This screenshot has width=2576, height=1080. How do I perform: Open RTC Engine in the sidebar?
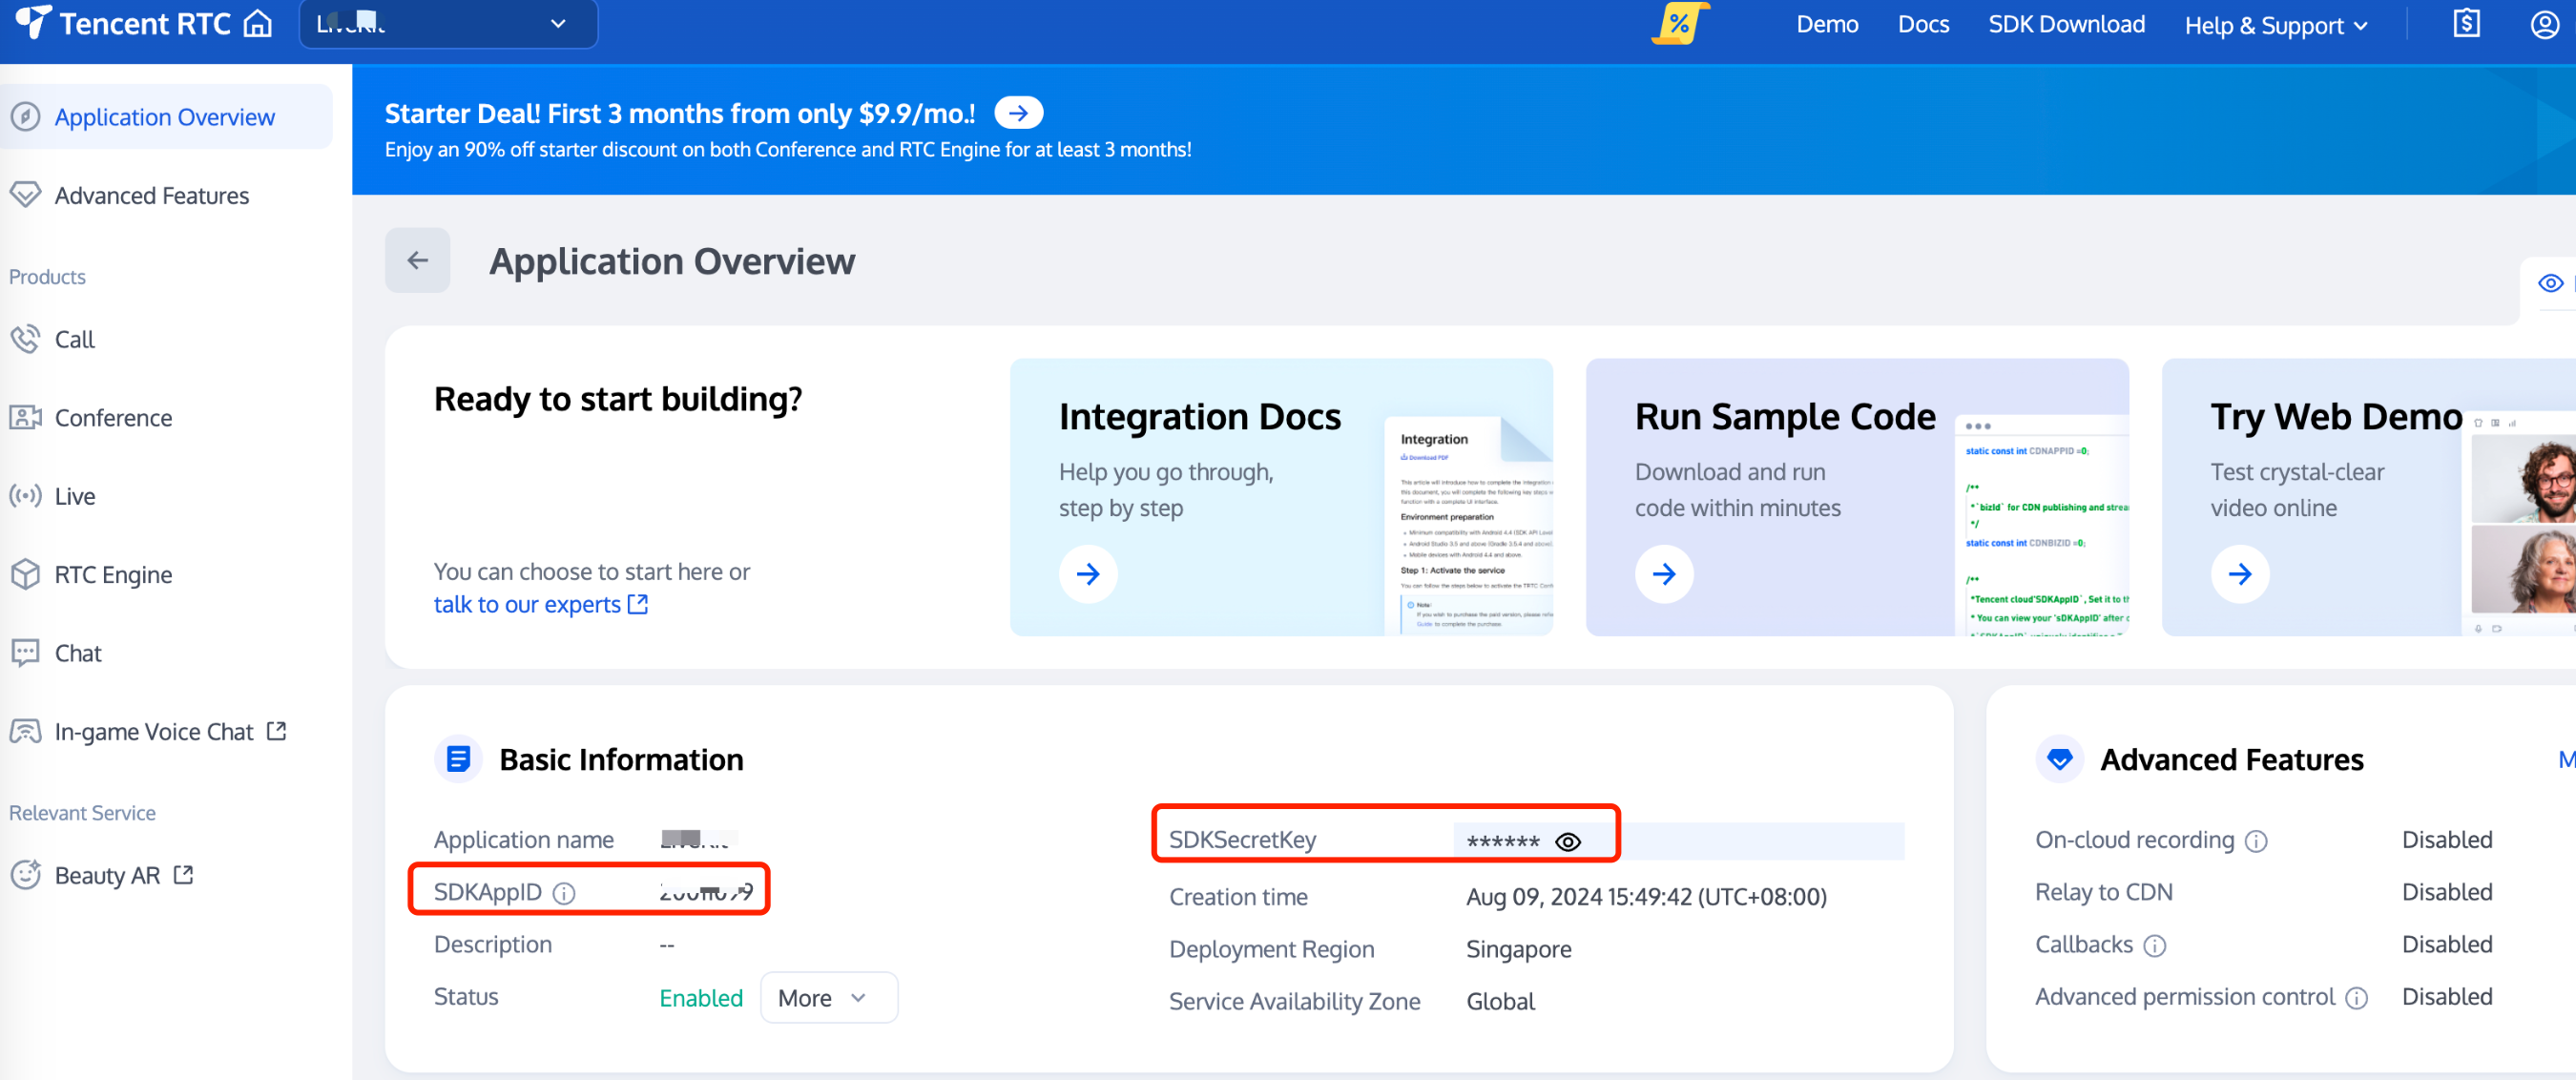click(112, 575)
